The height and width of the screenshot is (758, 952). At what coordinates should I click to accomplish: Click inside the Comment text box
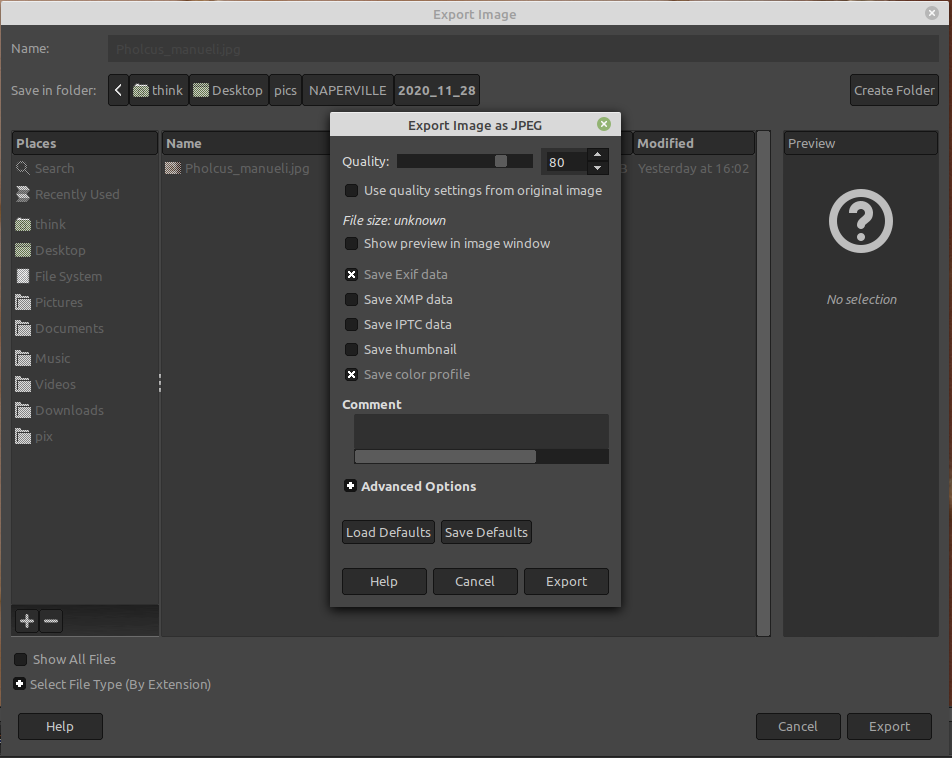click(481, 432)
